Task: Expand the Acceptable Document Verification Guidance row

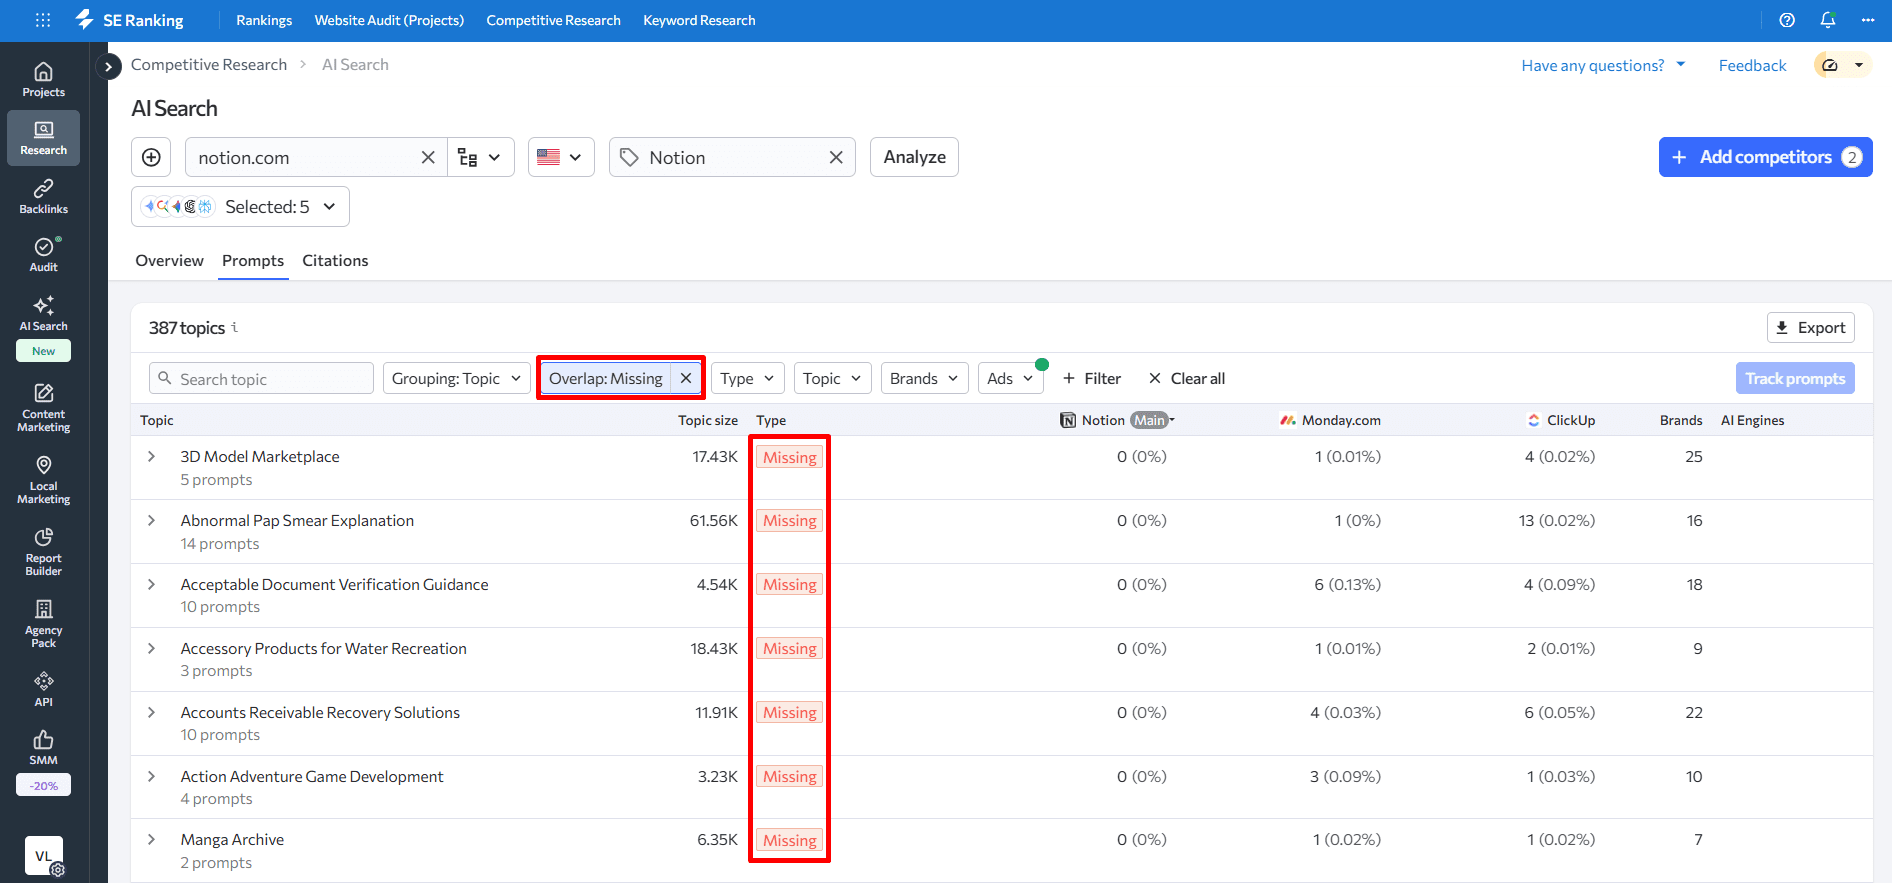Action: pos(151,584)
